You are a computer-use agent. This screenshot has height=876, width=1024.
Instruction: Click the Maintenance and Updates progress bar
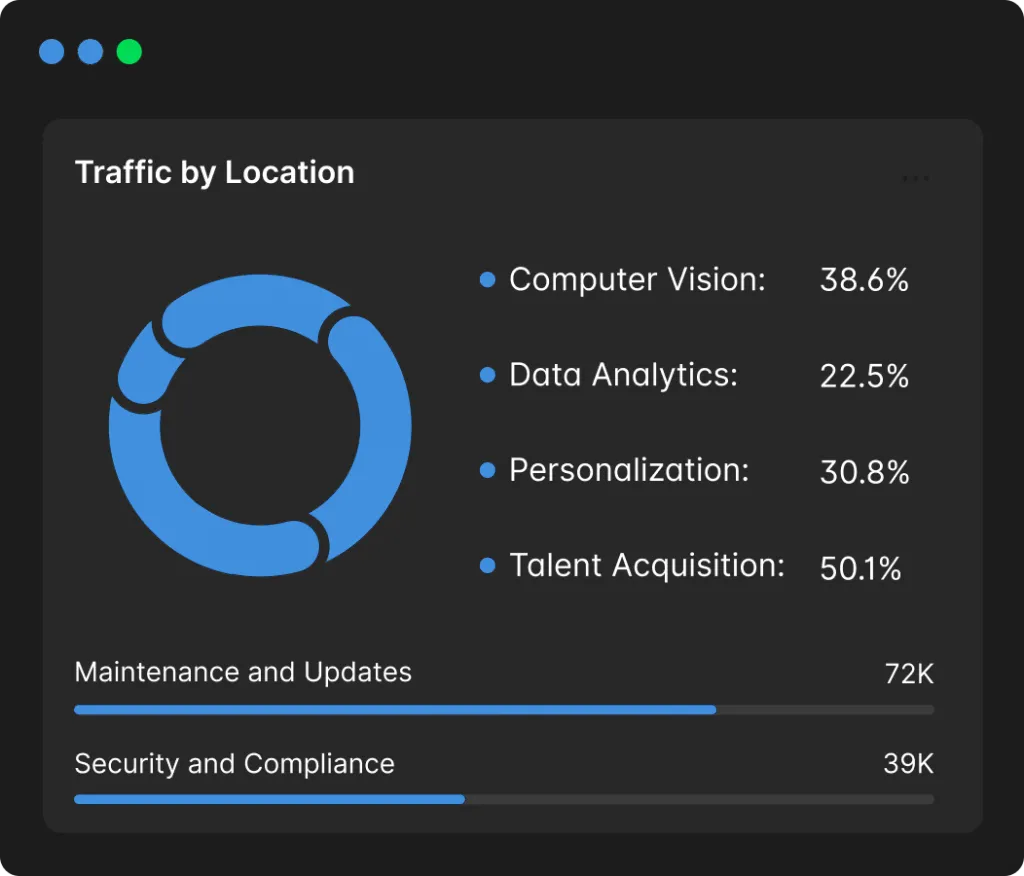[504, 710]
